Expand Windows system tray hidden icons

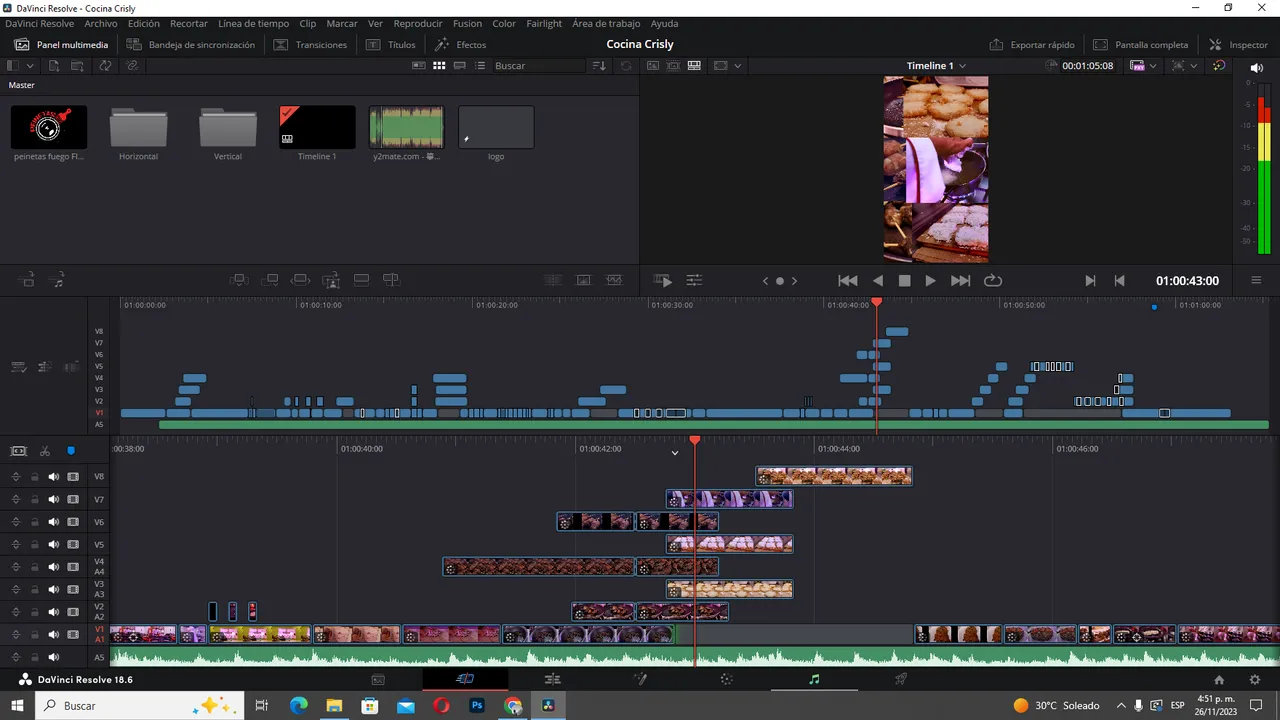1121,705
